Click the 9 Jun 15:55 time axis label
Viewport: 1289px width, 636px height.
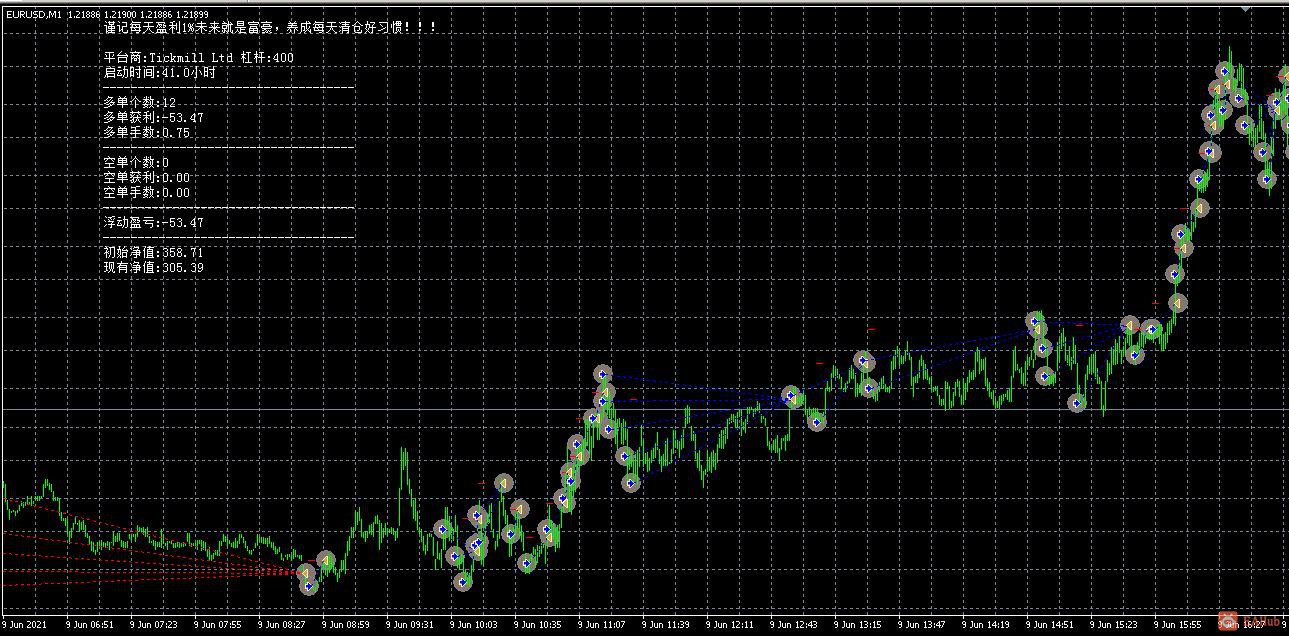(1178, 625)
